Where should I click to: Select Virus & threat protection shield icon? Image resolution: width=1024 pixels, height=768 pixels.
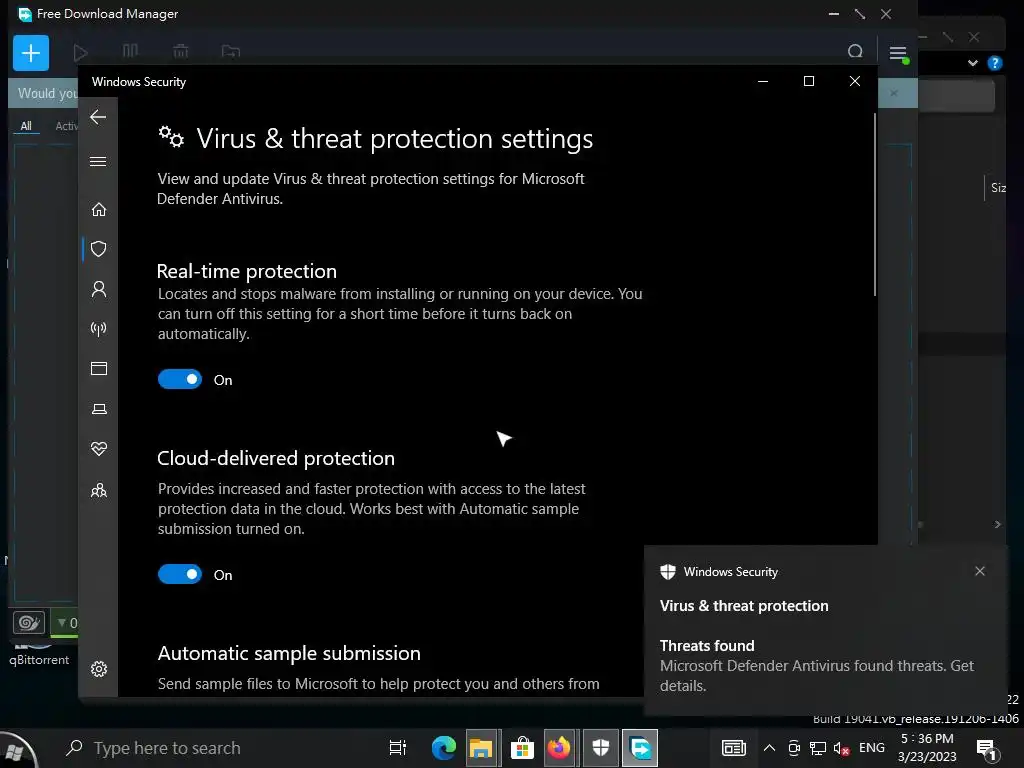point(99,249)
